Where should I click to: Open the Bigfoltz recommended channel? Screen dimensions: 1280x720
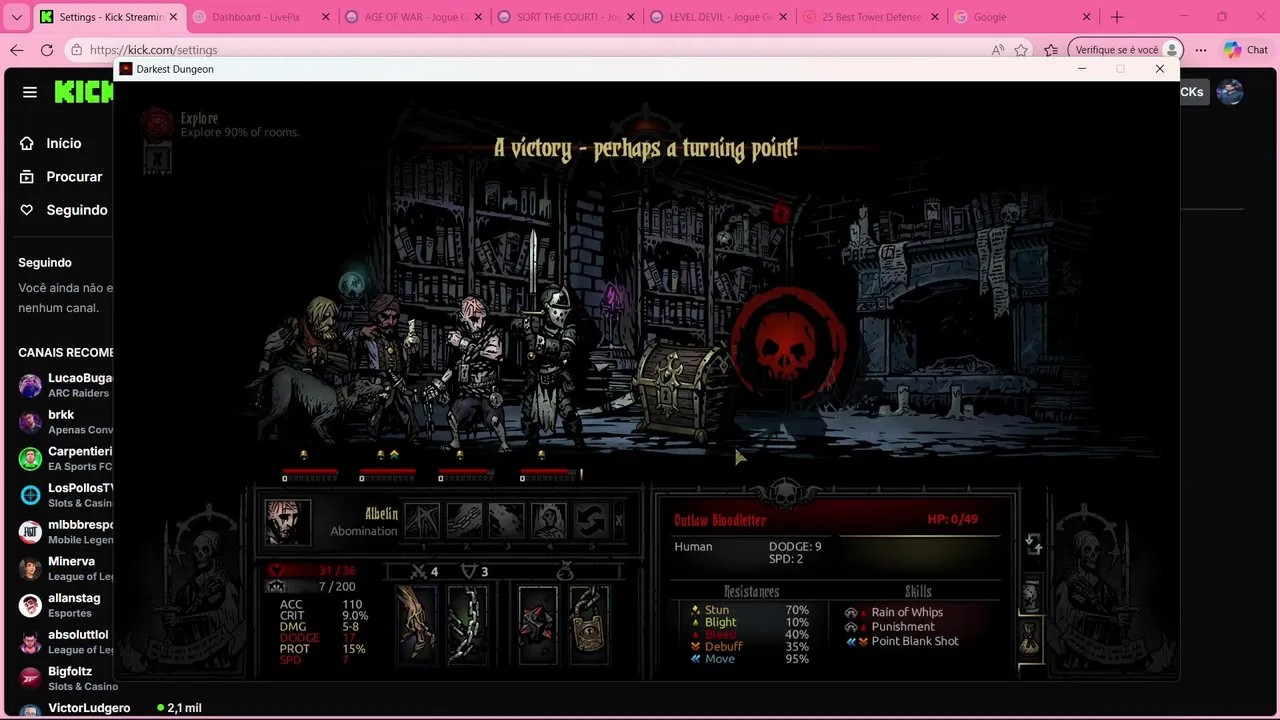tap(64, 678)
